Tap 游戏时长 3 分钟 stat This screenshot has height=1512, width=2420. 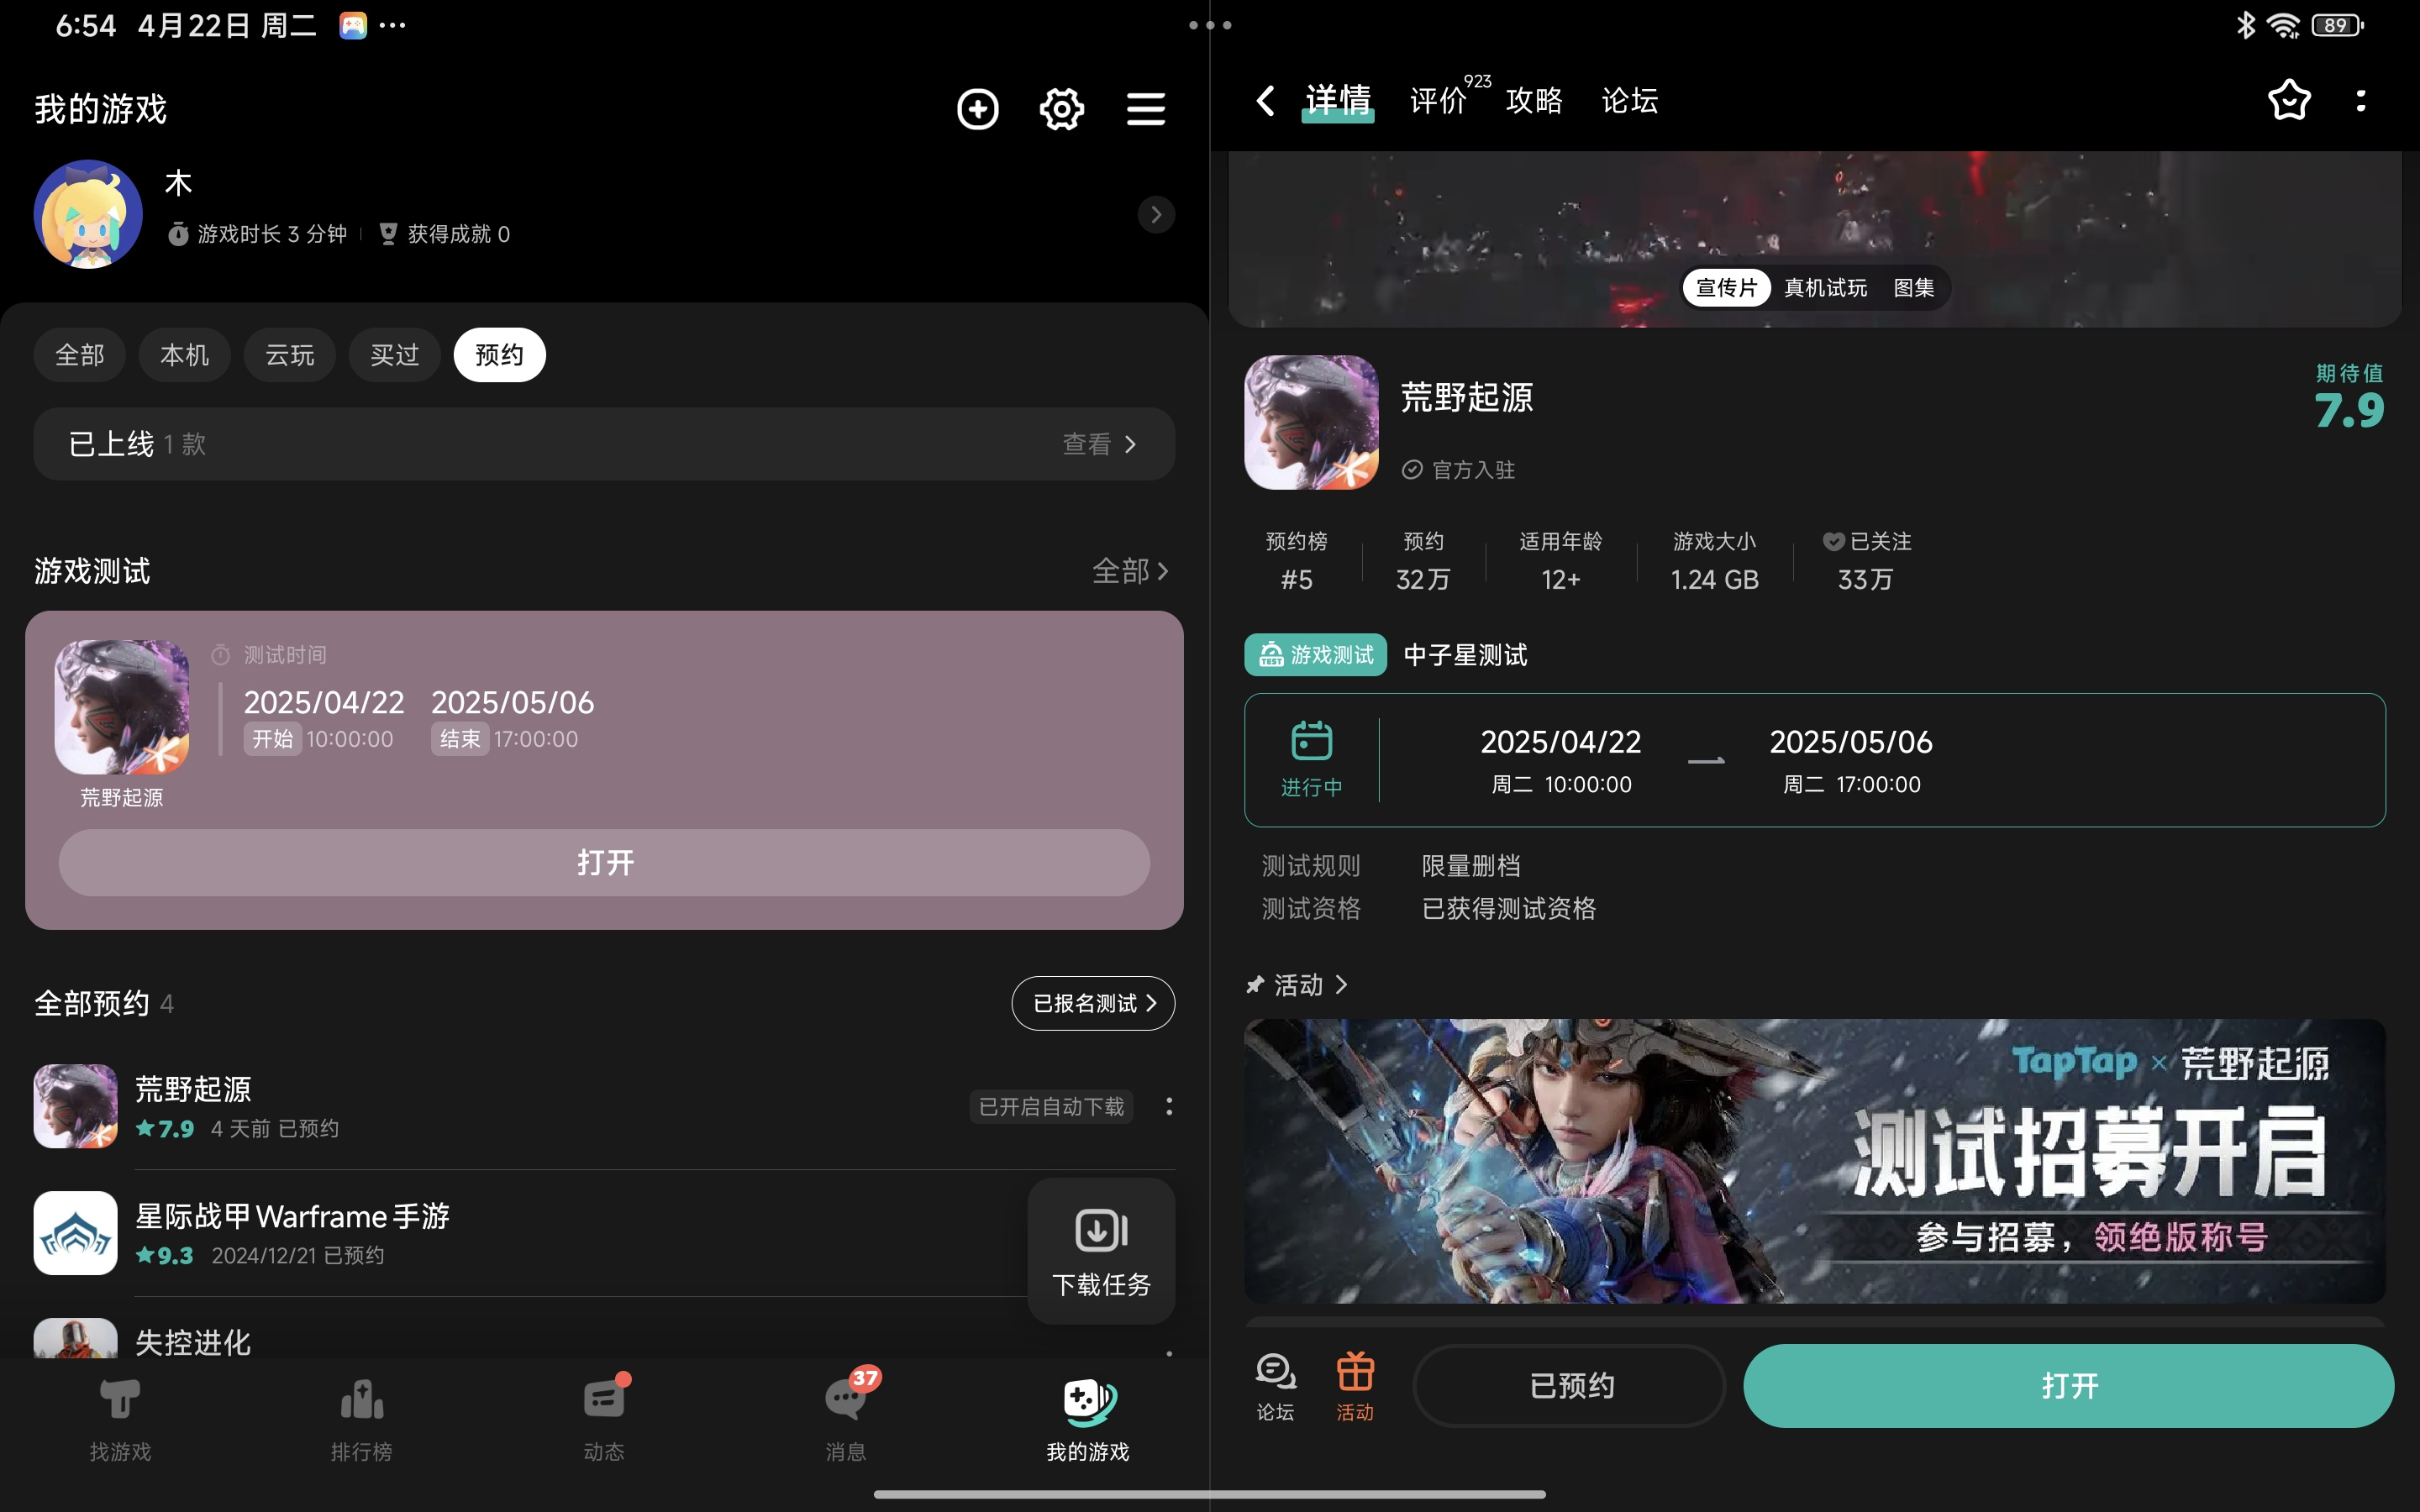[257, 234]
